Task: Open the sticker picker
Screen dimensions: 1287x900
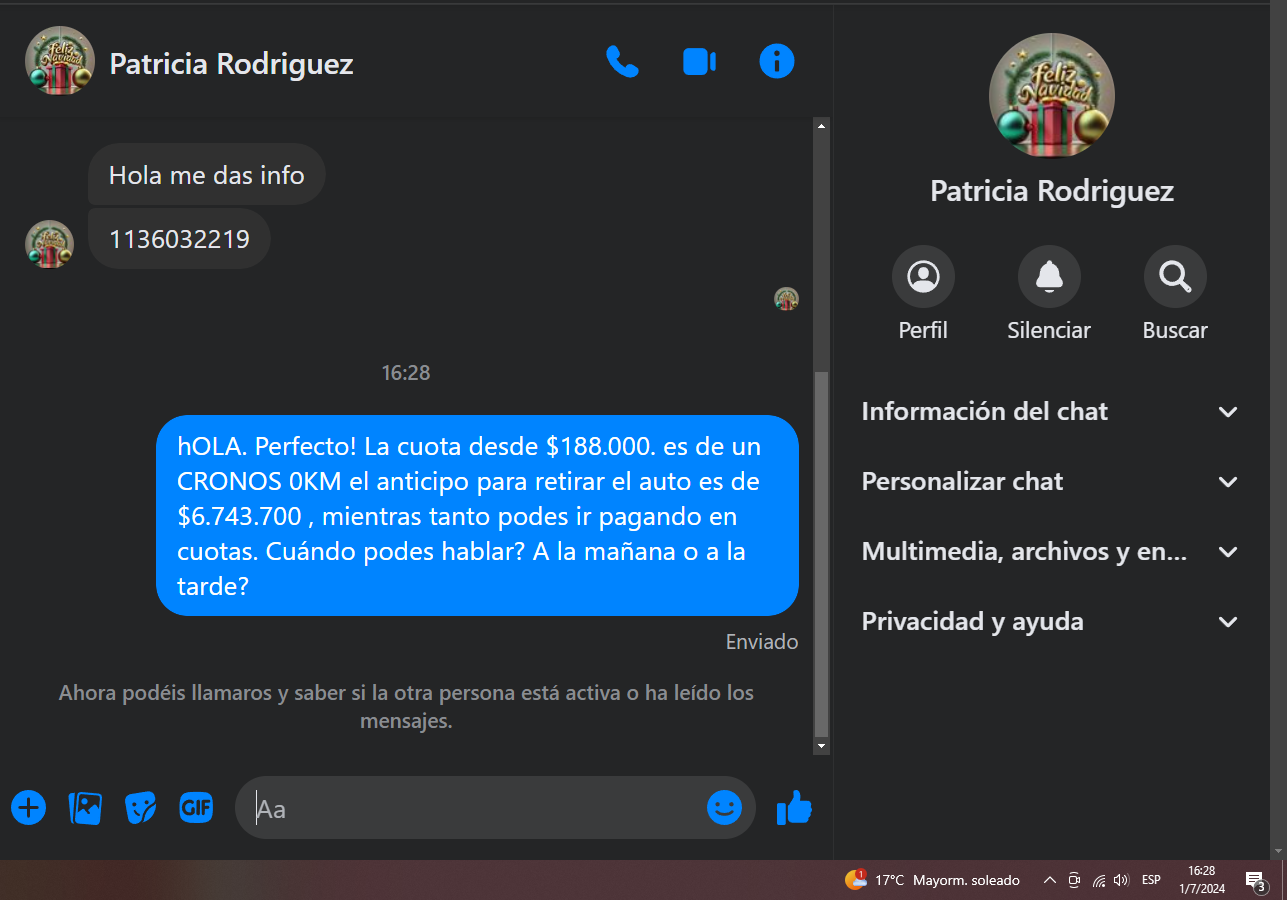Action: point(140,807)
